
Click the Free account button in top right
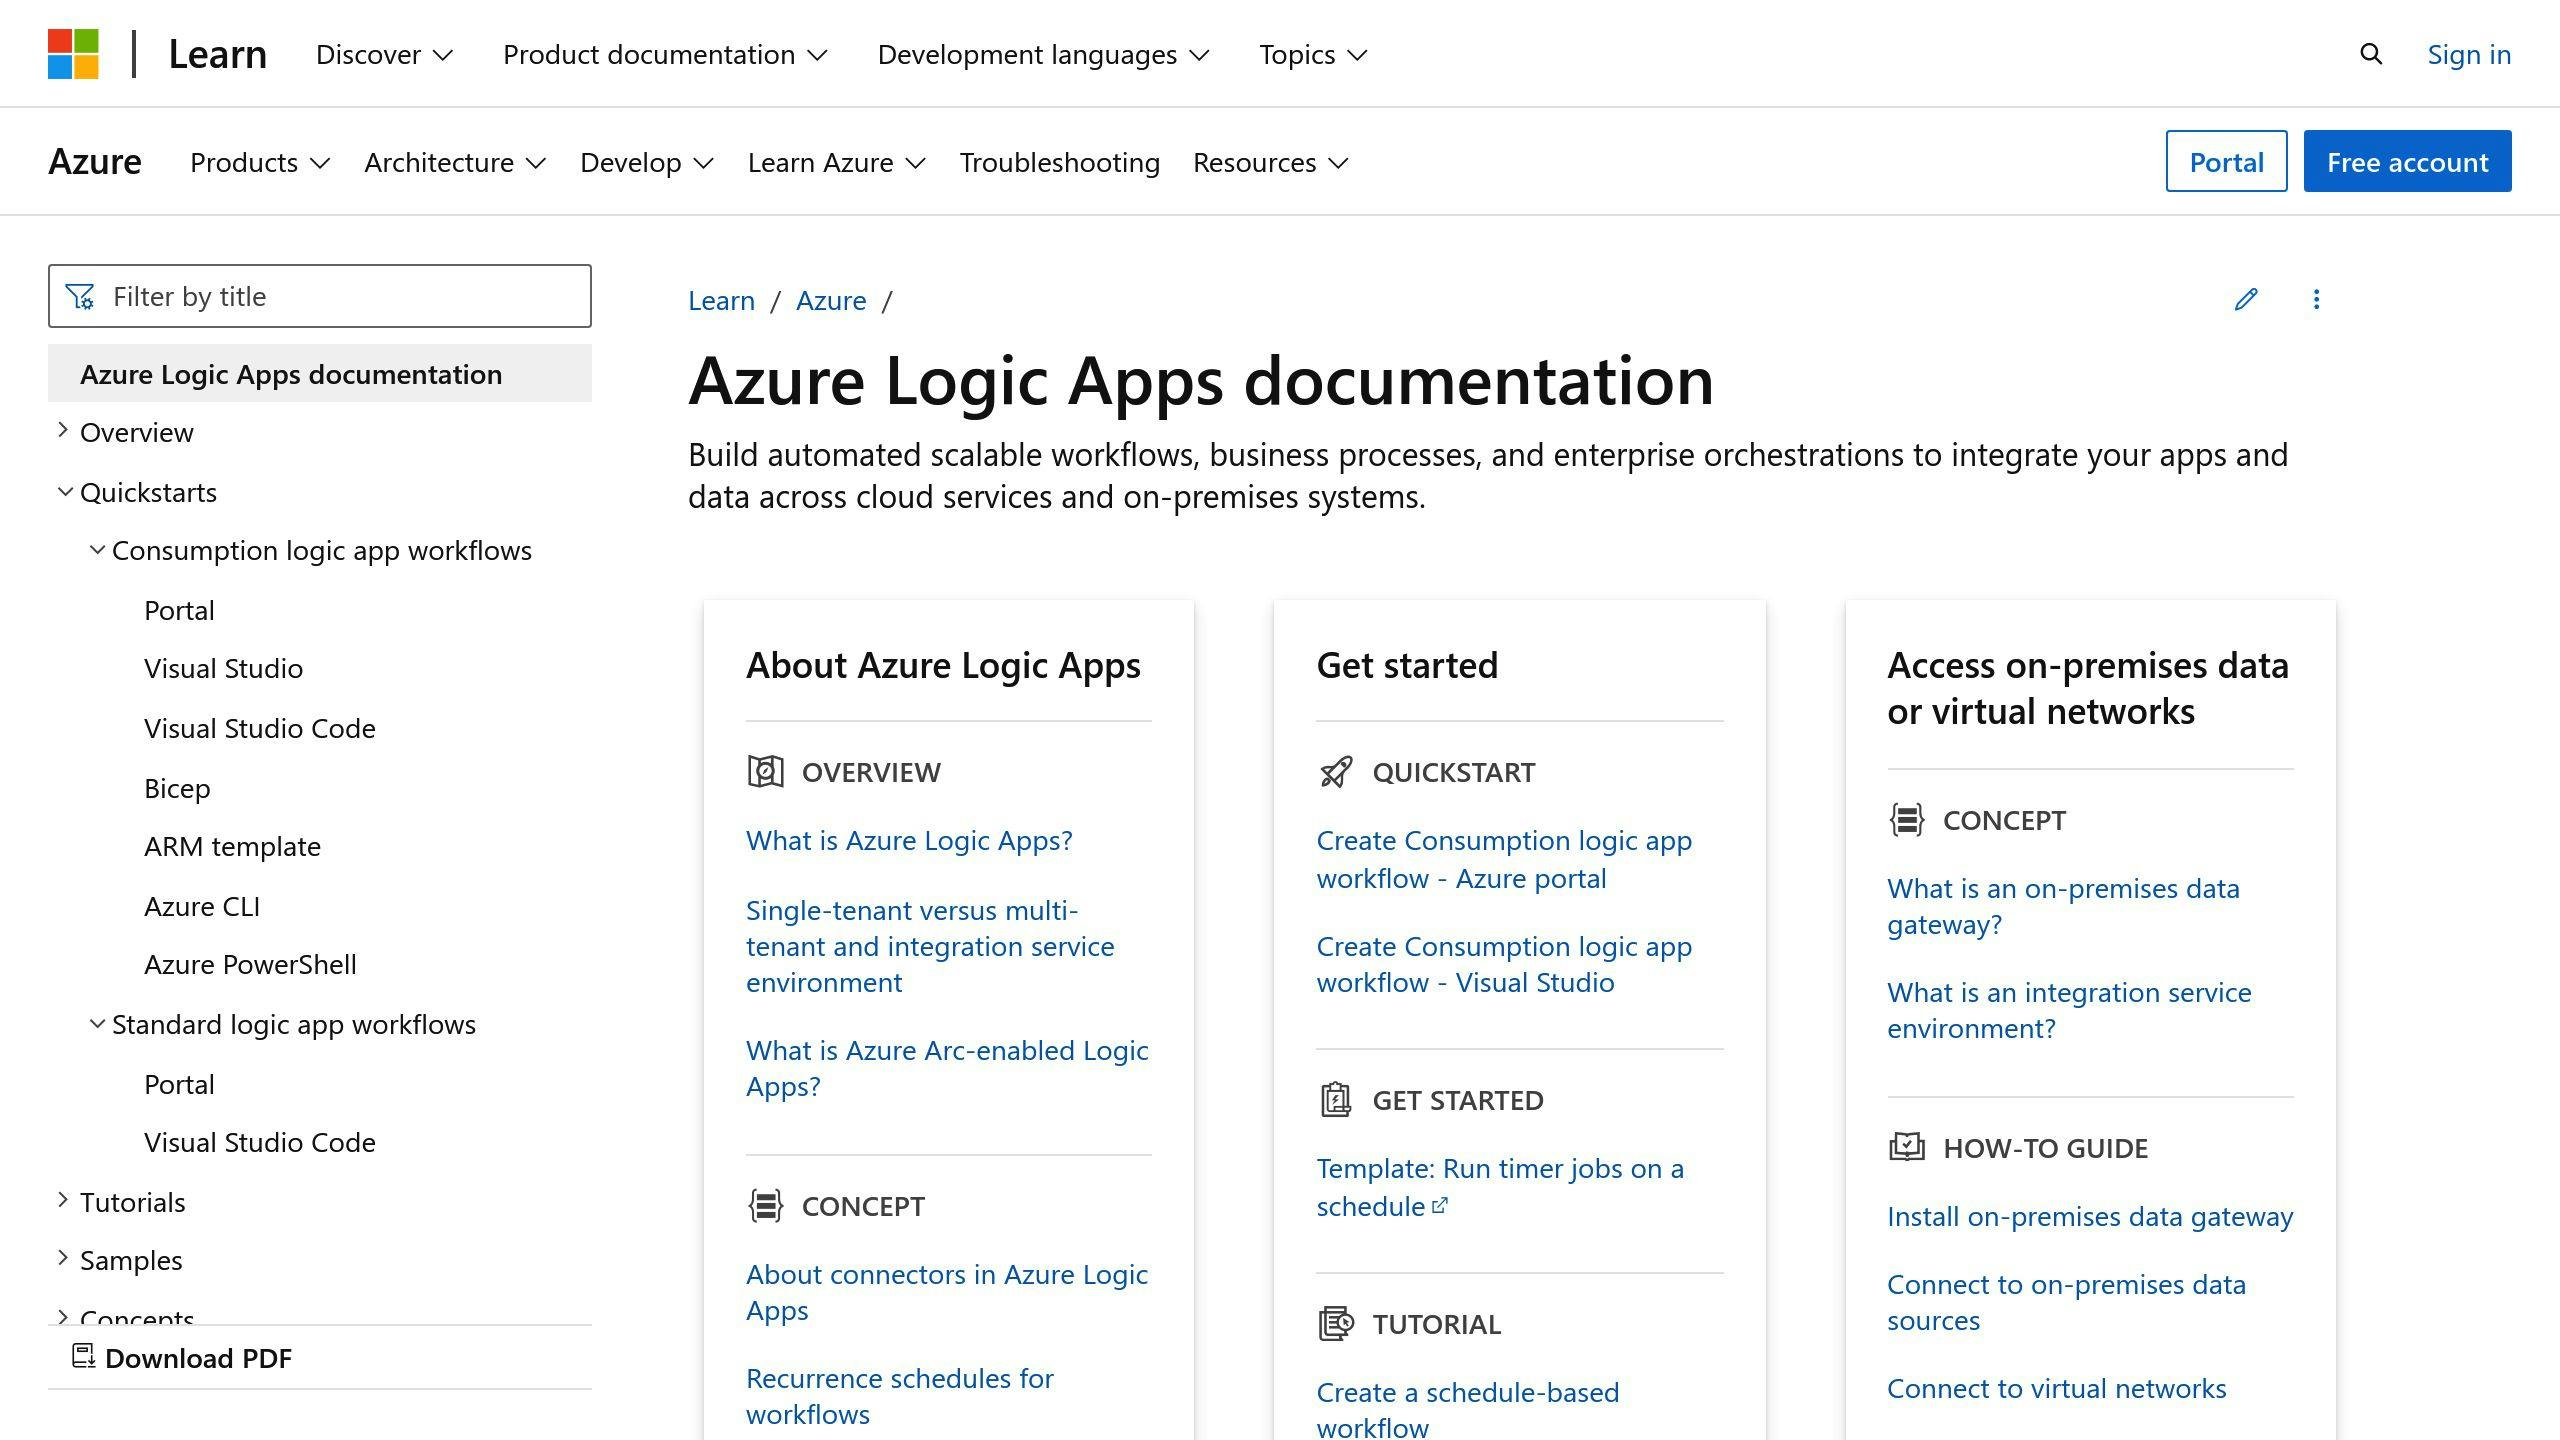point(2407,160)
